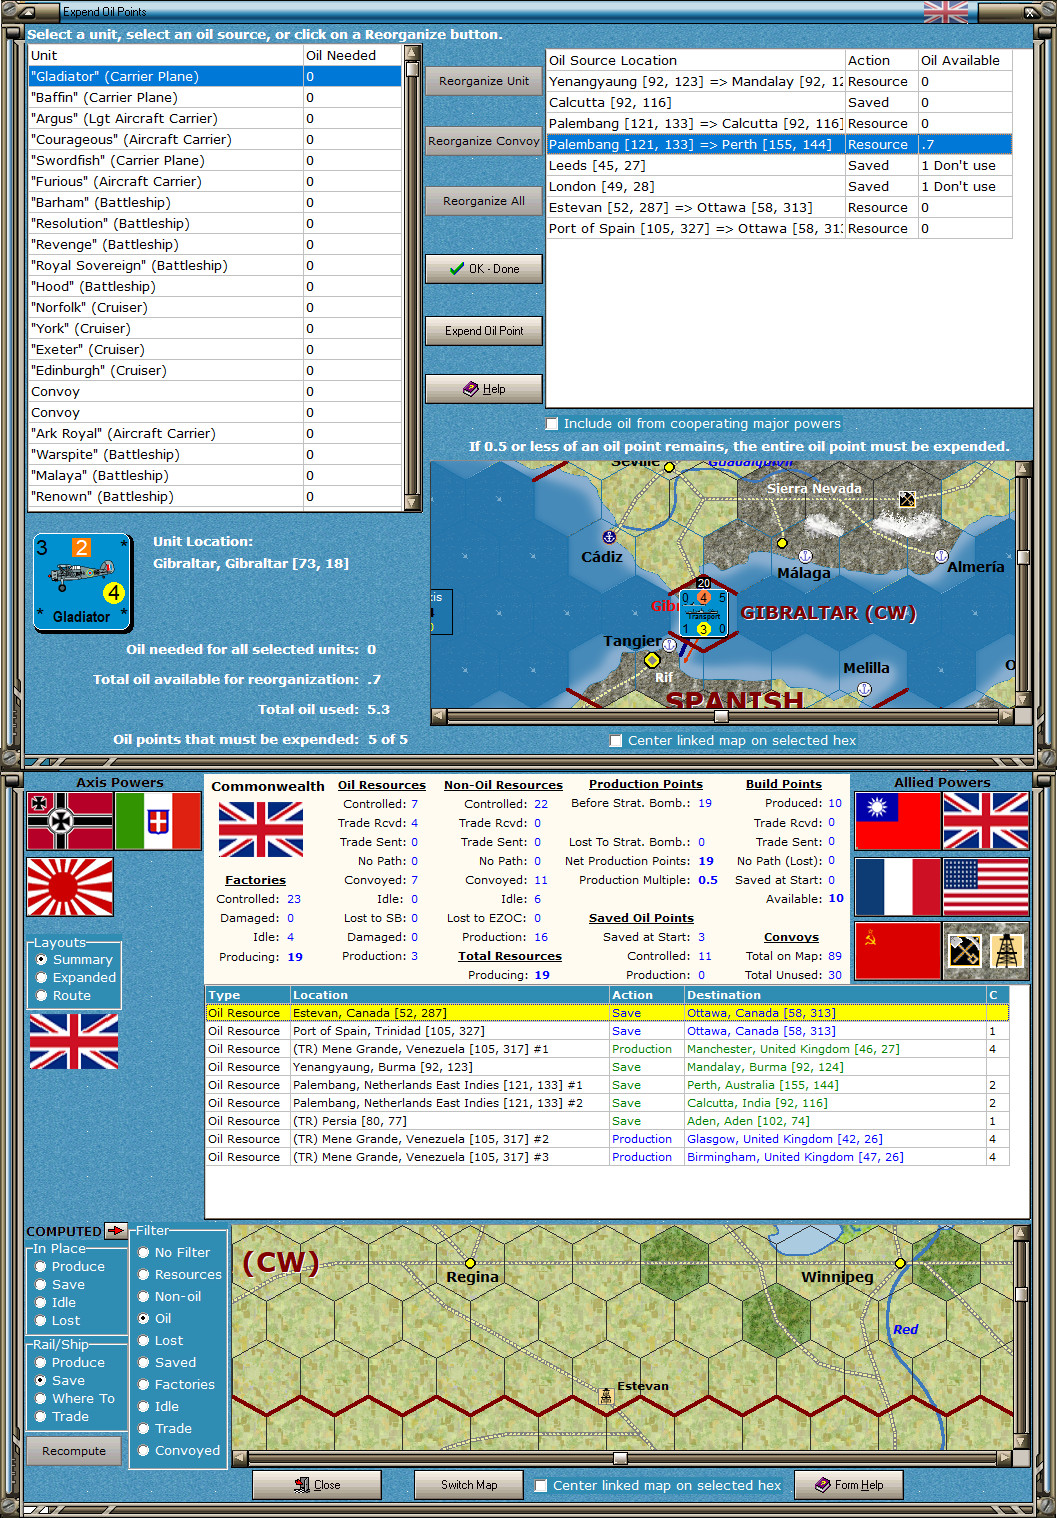Click the red arrow next to COMPUTED
Image resolution: width=1057 pixels, height=1518 pixels.
(x=116, y=1231)
